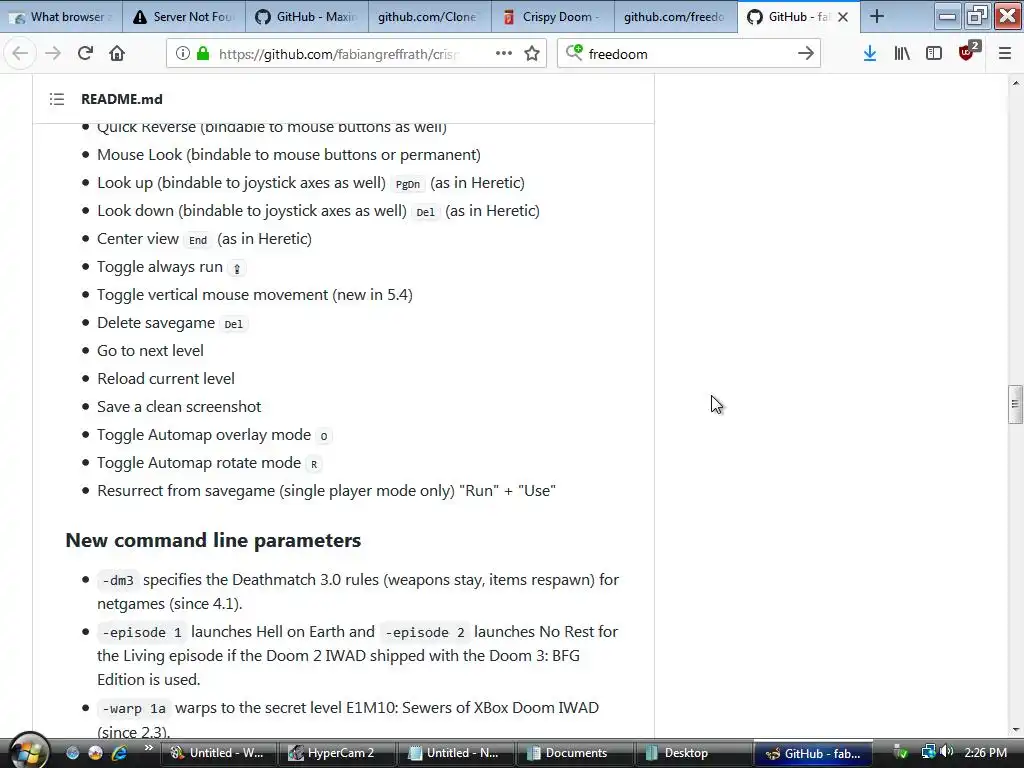Click the Resurrect from savegame item

pyautogui.click(x=327, y=491)
